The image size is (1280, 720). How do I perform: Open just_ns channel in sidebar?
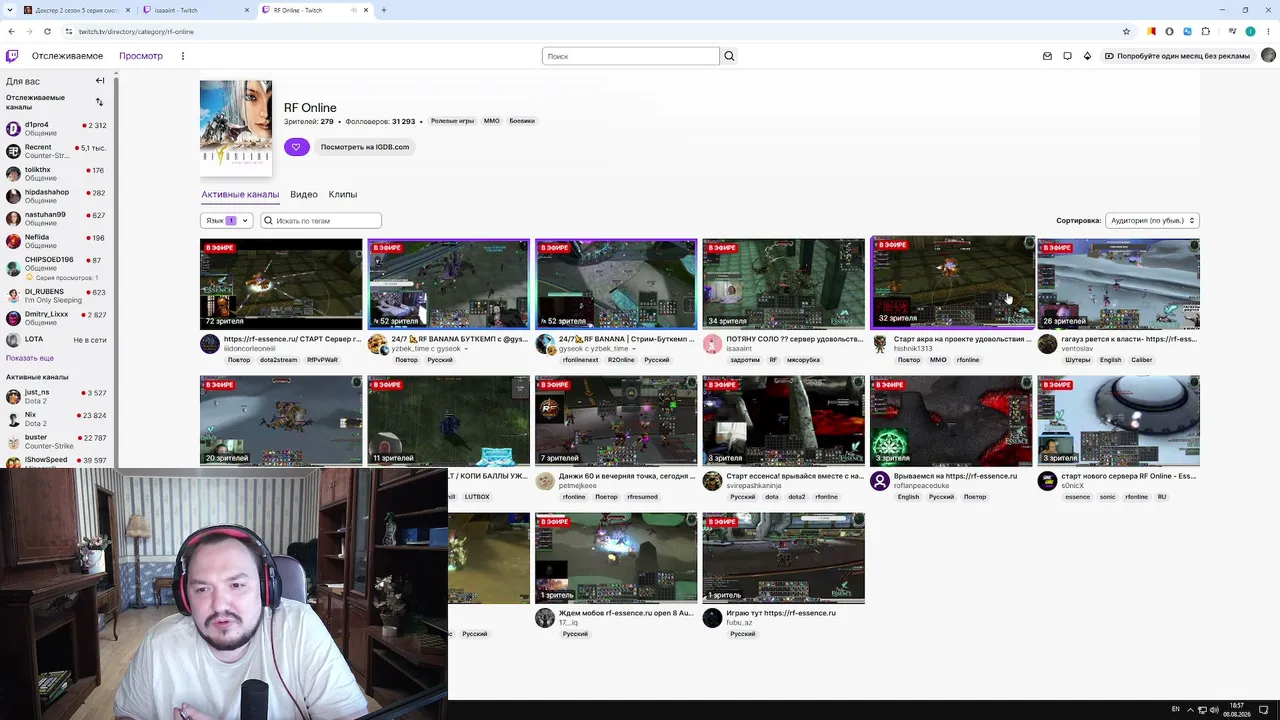pos(56,396)
